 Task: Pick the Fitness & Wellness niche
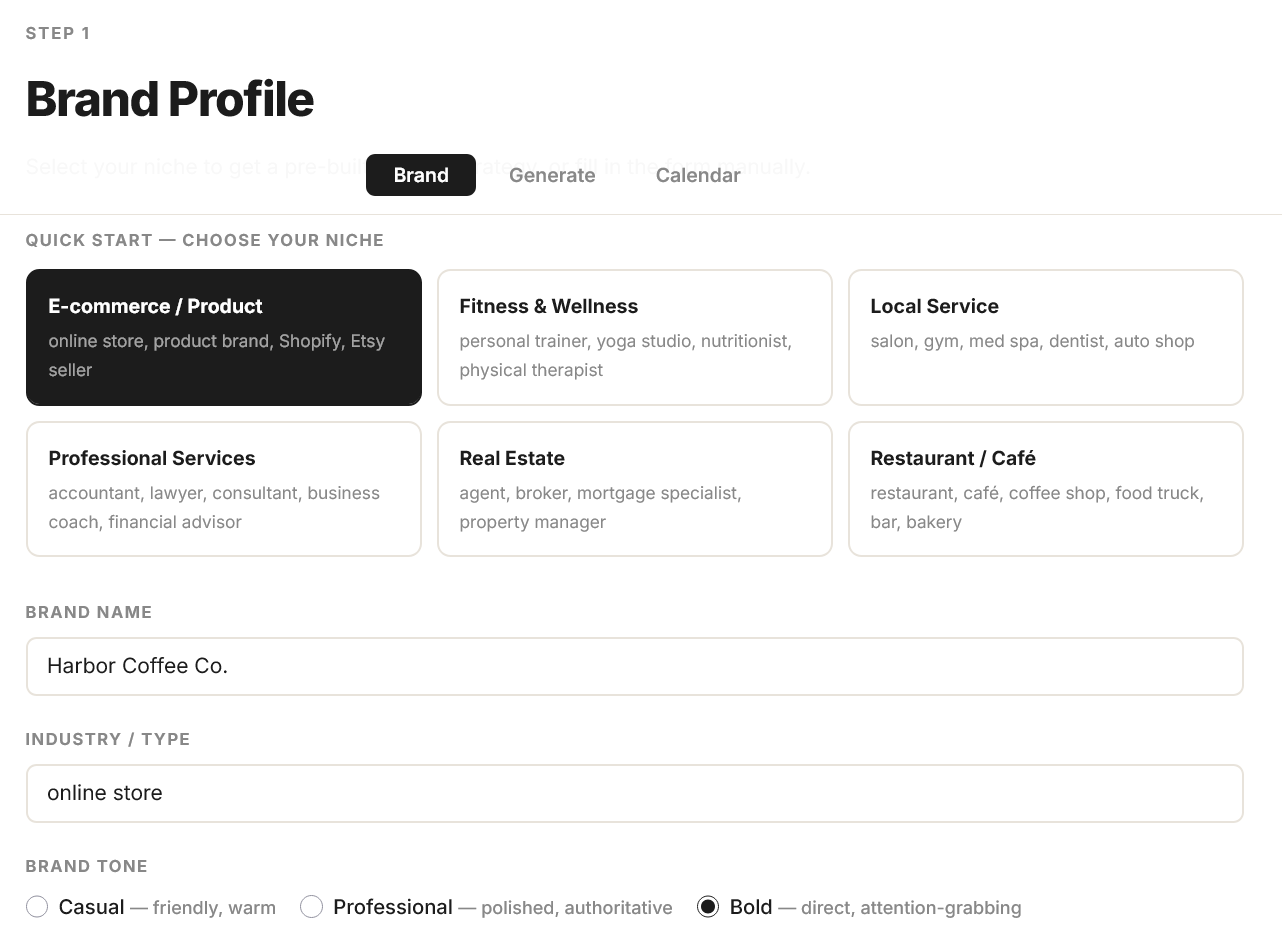click(635, 337)
